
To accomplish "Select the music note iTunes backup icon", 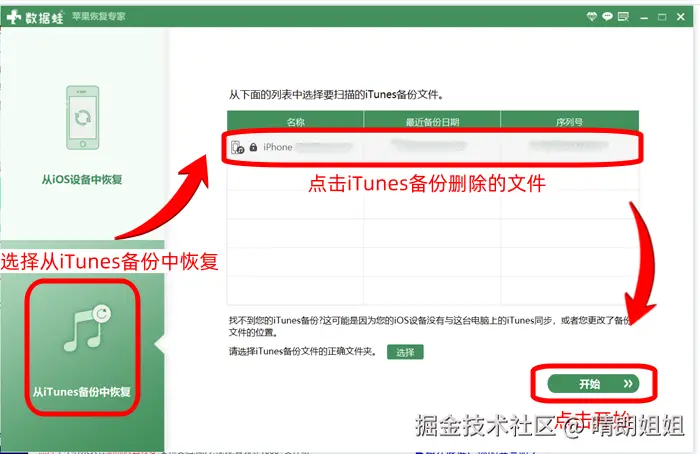I will tap(87, 328).
